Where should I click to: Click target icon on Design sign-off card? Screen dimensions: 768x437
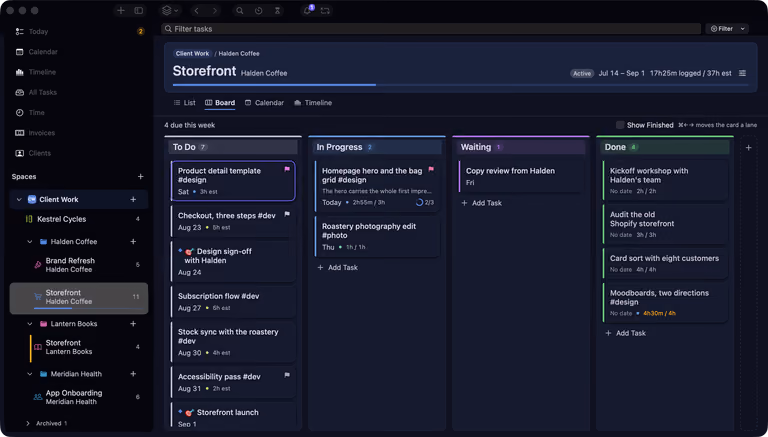point(190,251)
